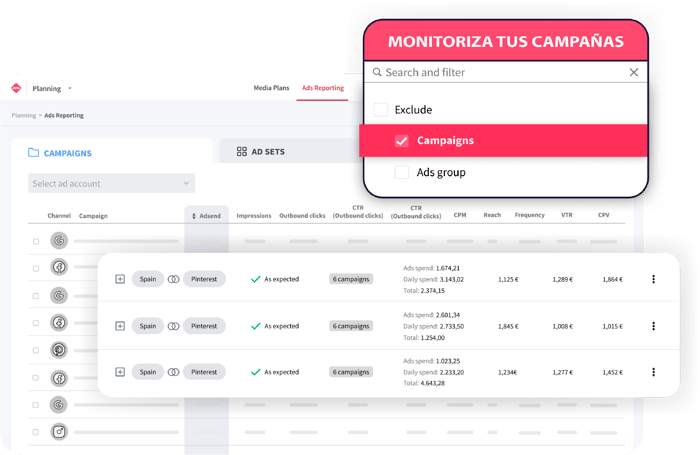This screenshot has height=455, width=700.
Task: Click the folder icon beside CAMPAIGNS
Action: pos(33,153)
